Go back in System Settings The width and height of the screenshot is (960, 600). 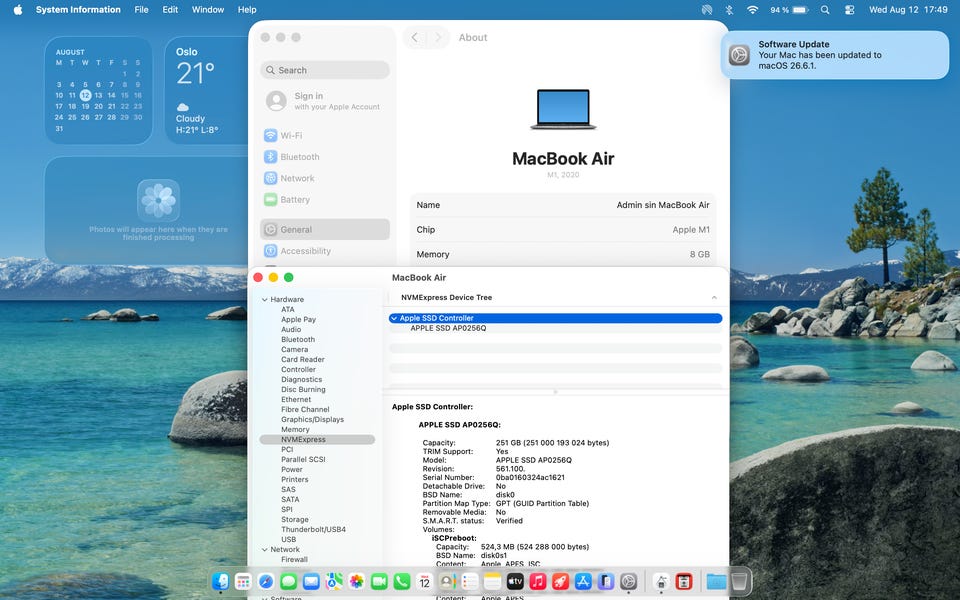[x=414, y=37]
